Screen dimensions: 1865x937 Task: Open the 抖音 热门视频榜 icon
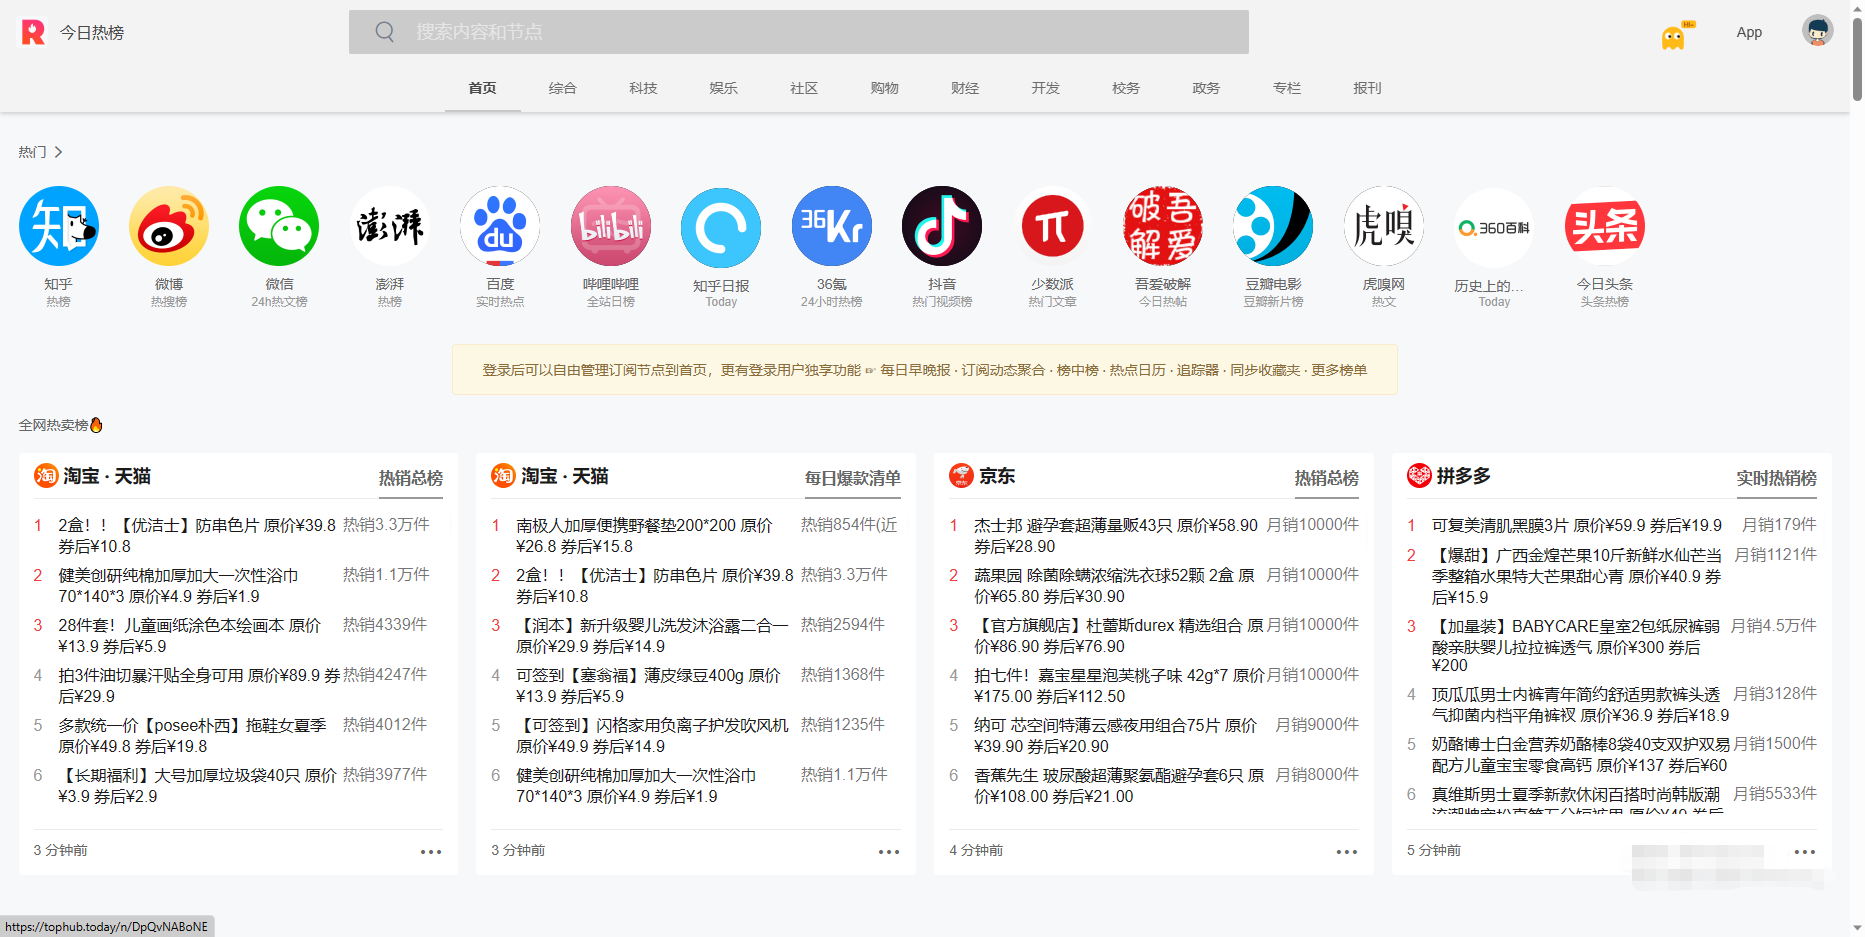pyautogui.click(x=942, y=226)
